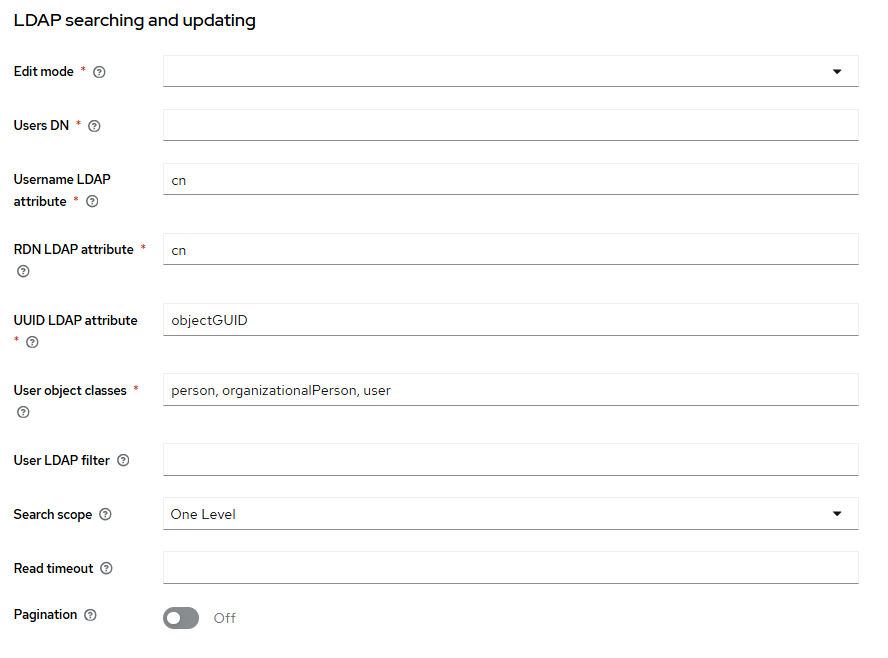
Task: Open the Edit mode dropdown
Action: click(510, 71)
